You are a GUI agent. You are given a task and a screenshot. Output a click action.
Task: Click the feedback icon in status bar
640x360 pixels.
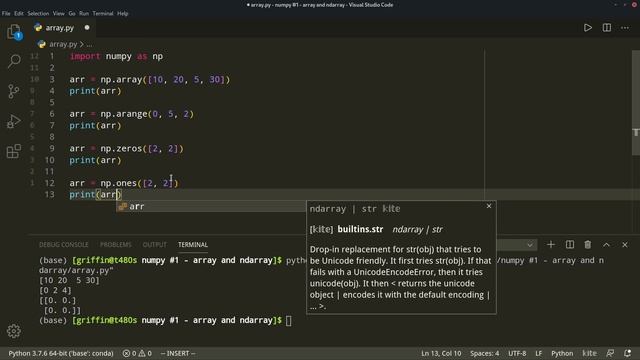610,353
